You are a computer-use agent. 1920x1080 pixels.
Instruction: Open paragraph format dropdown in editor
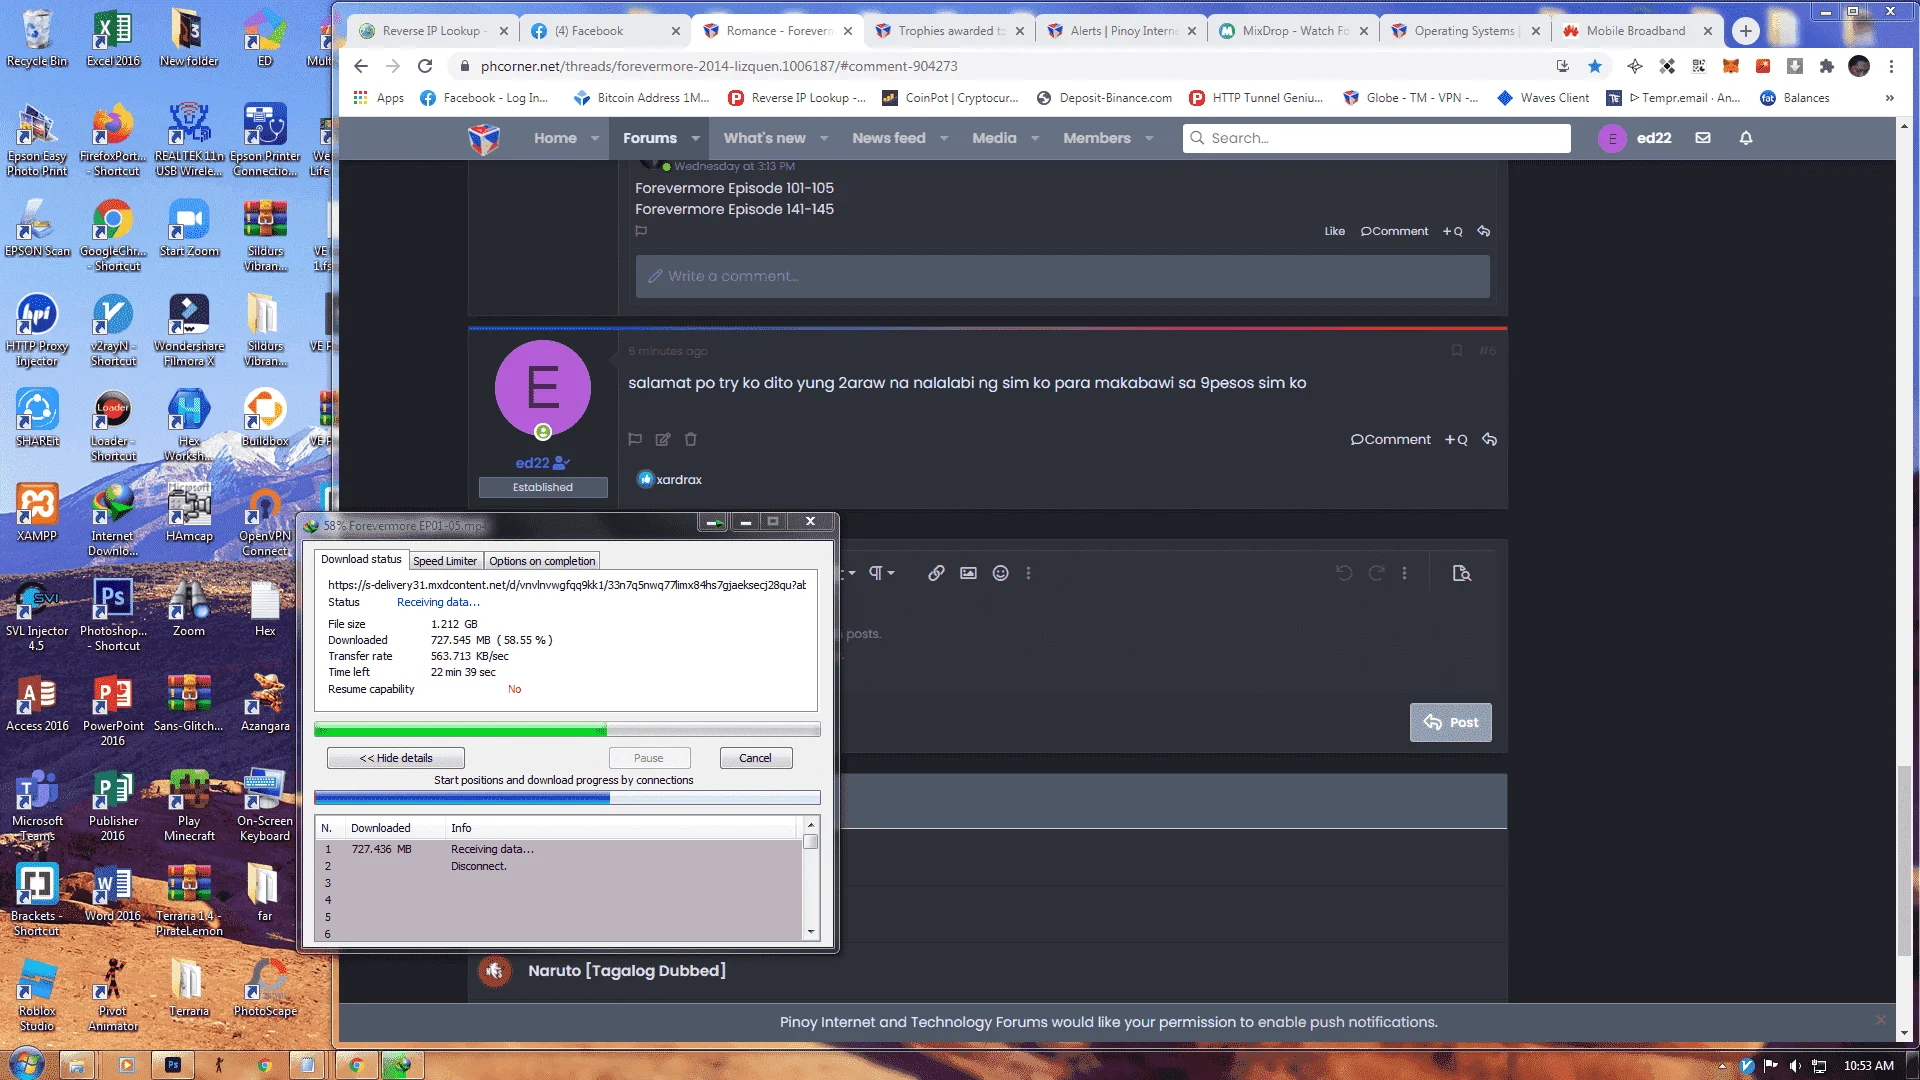(881, 573)
